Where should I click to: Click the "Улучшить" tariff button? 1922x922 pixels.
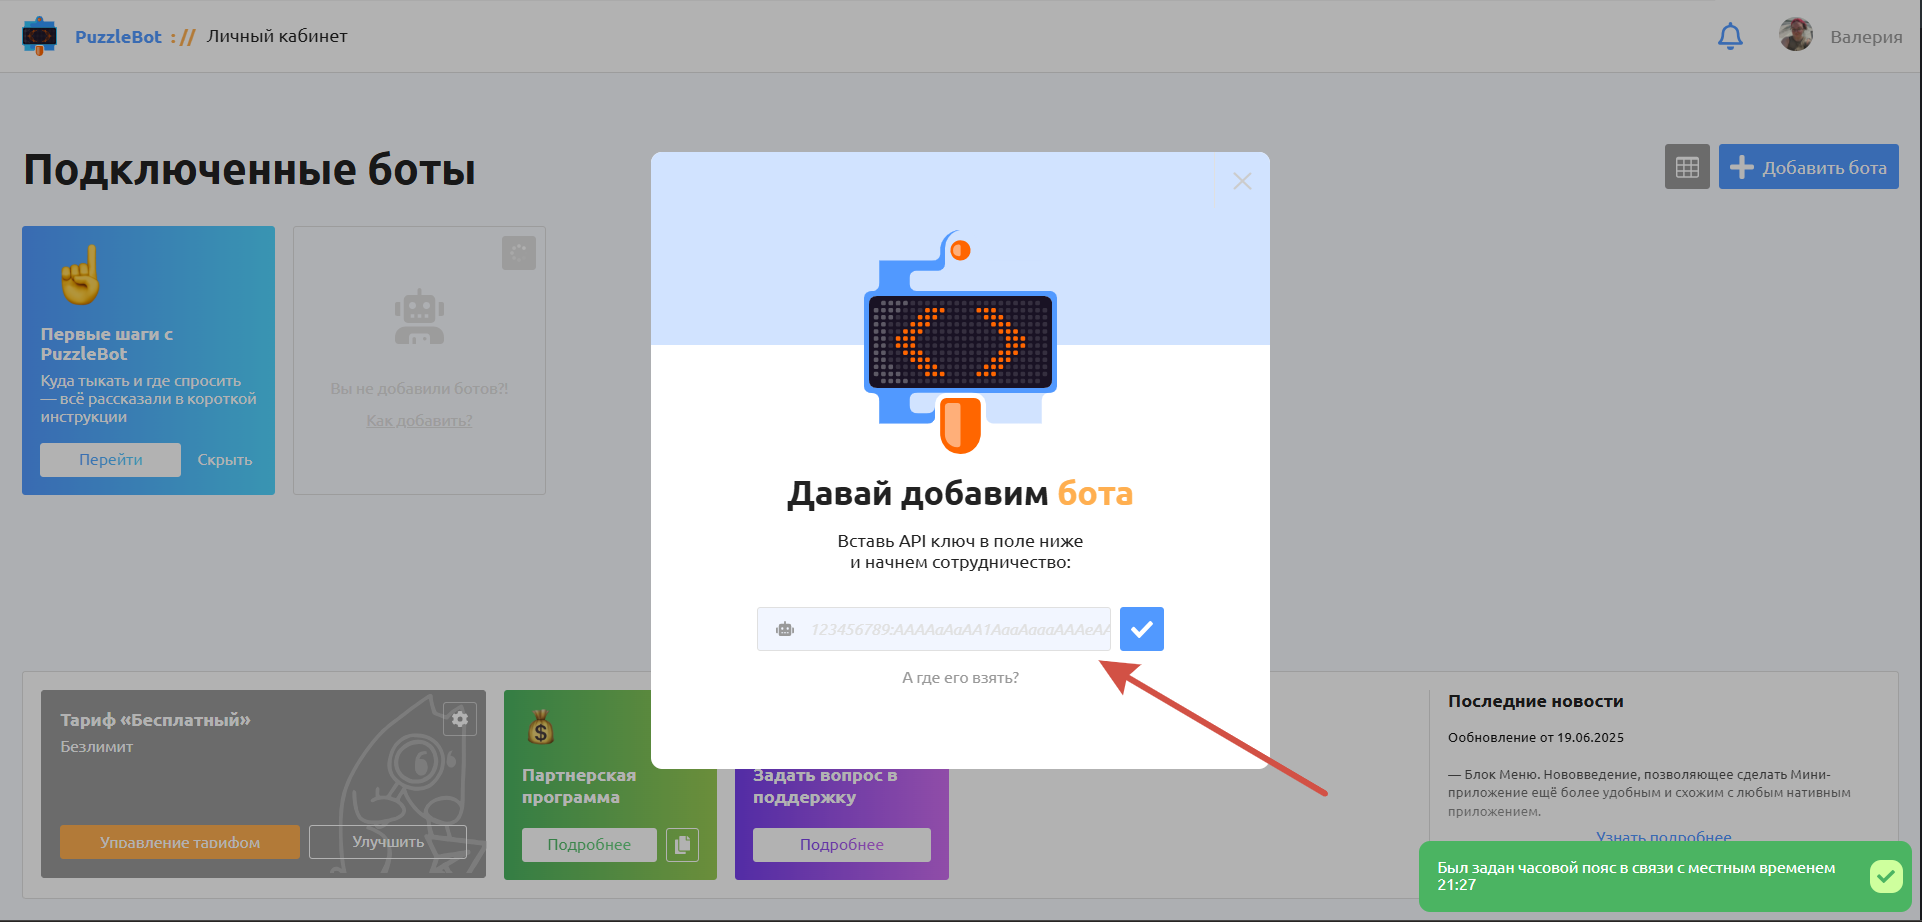point(388,842)
